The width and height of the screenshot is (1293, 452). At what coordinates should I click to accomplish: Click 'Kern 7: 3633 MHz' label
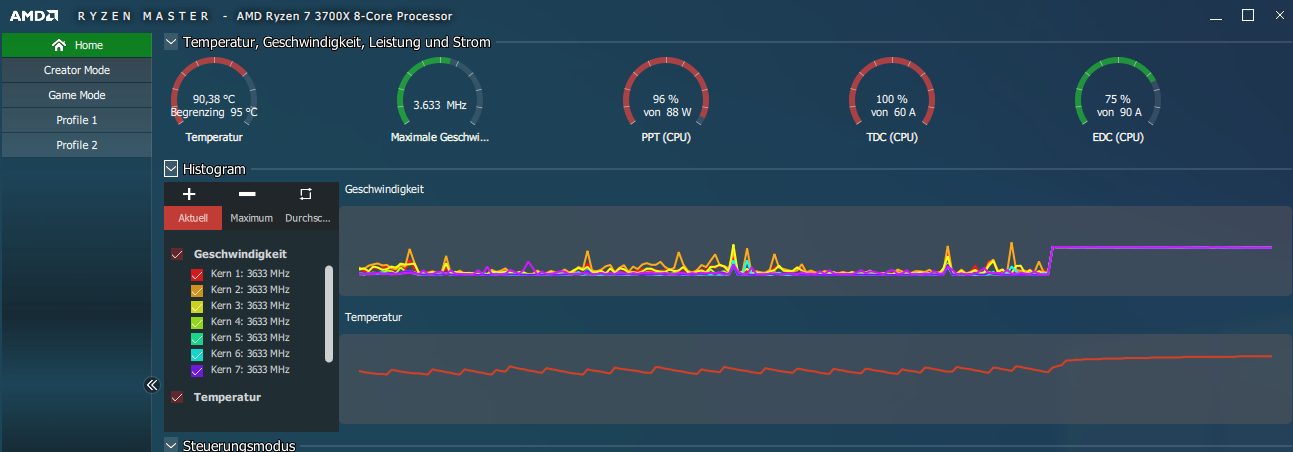coord(250,369)
